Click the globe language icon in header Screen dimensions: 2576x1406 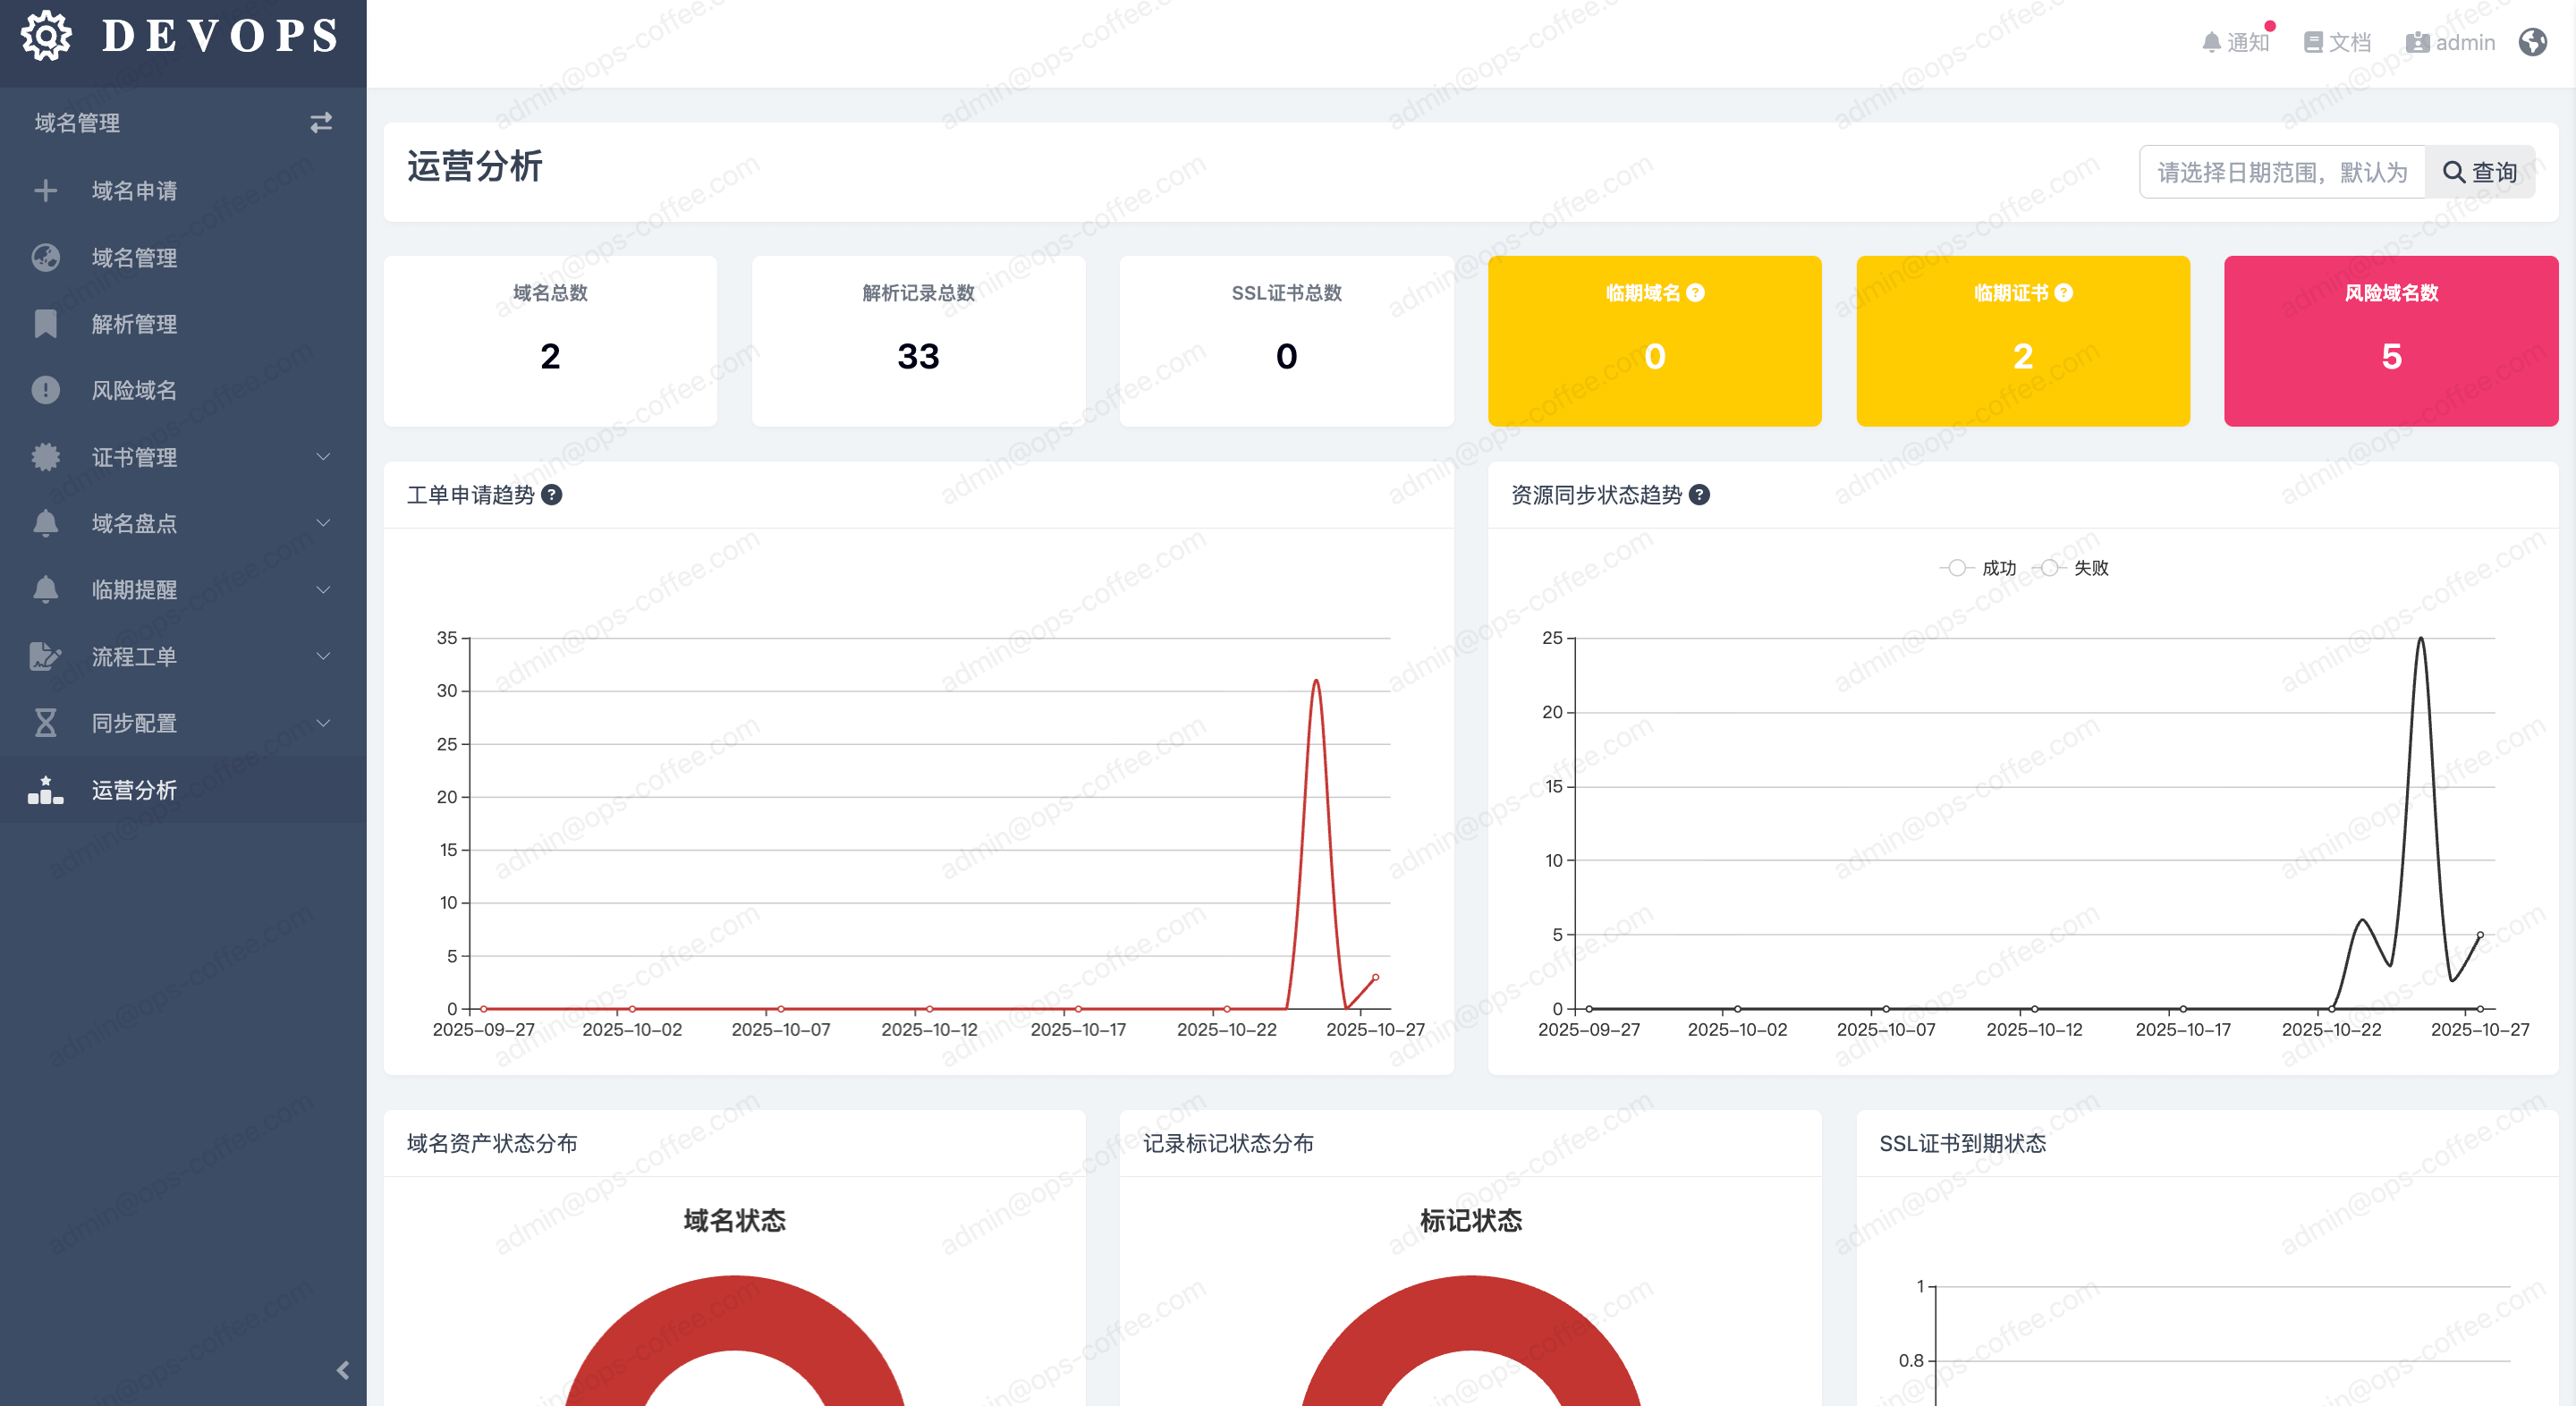2533,42
